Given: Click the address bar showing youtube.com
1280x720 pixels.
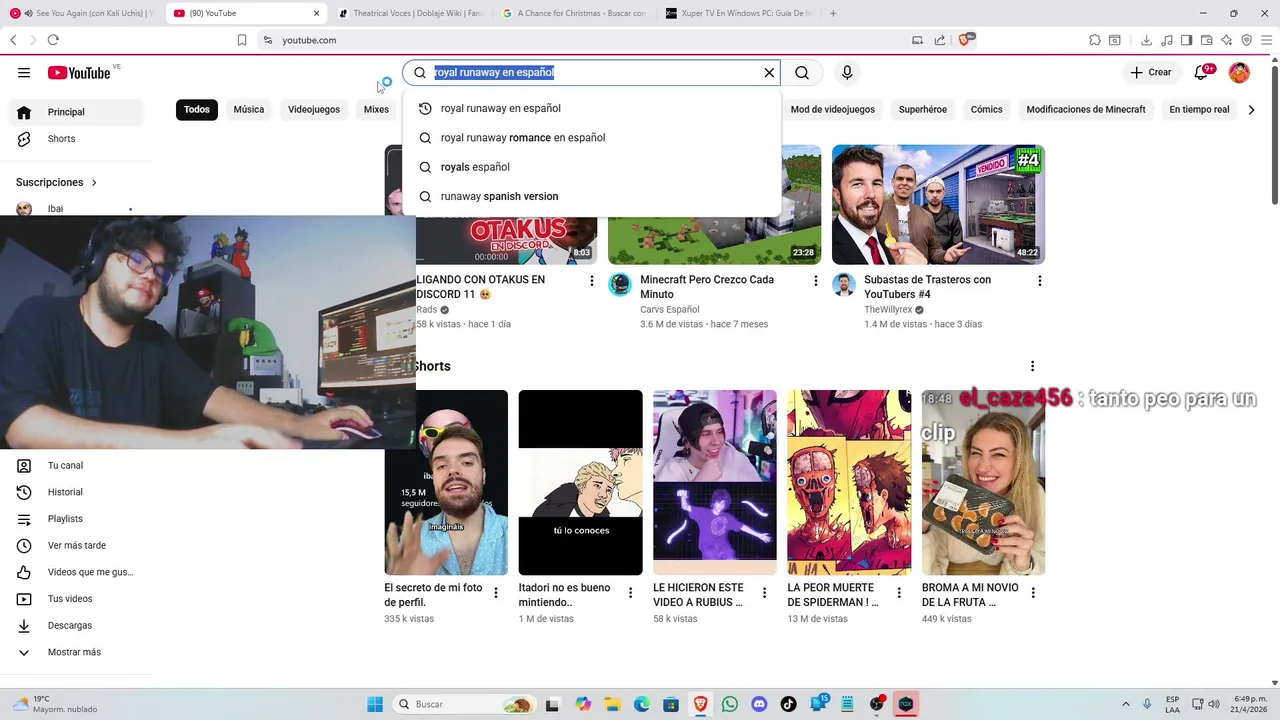Looking at the screenshot, I should coord(309,40).
